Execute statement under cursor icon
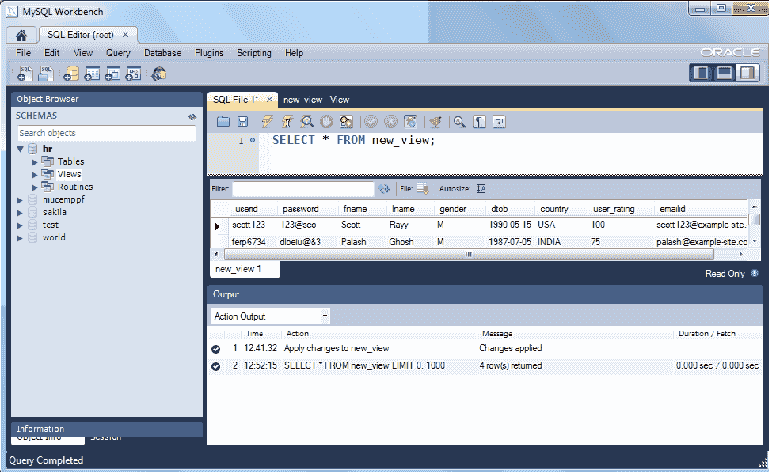Viewport: 769px width, 472px height. [287, 122]
